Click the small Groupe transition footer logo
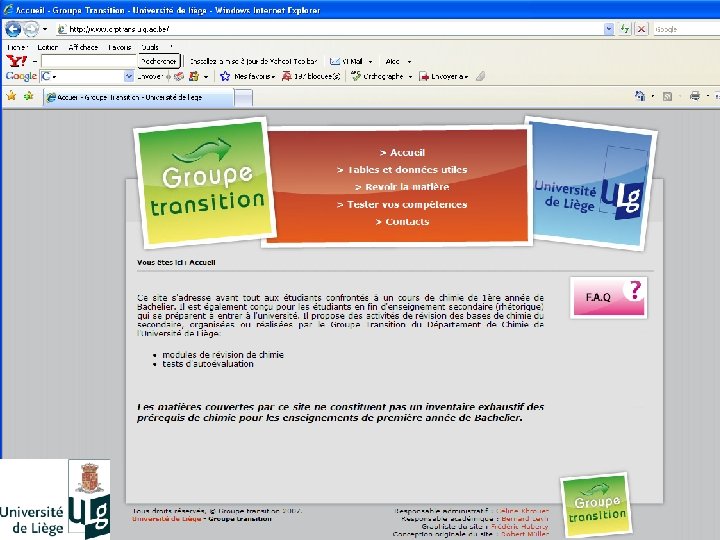 596,505
